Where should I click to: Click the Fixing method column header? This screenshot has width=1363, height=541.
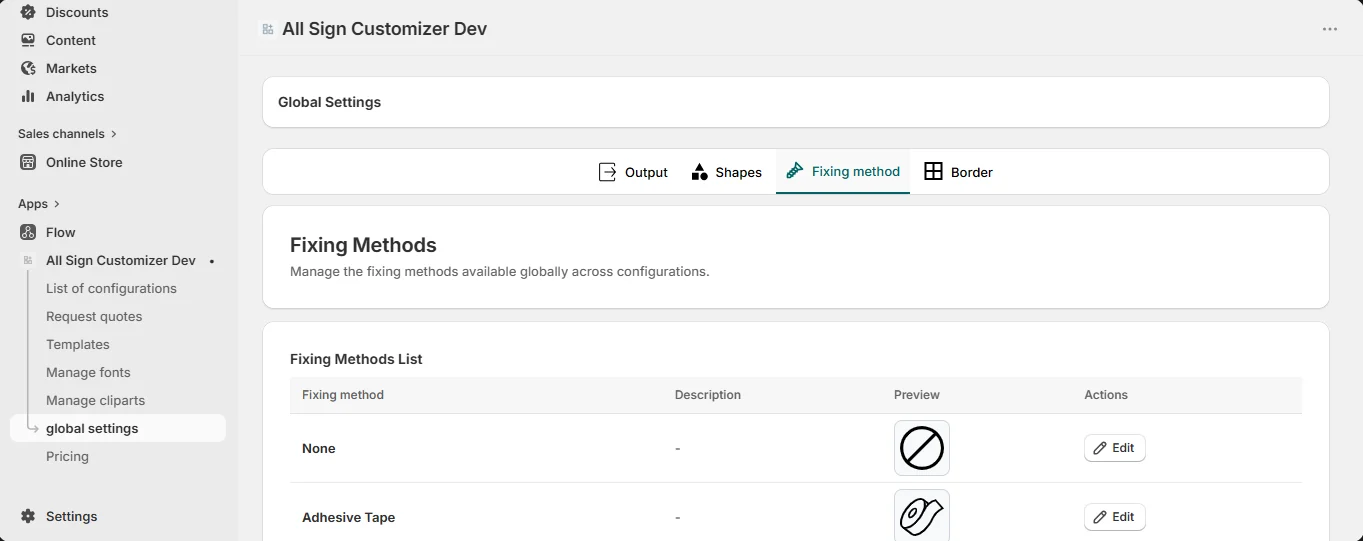pyautogui.click(x=343, y=395)
